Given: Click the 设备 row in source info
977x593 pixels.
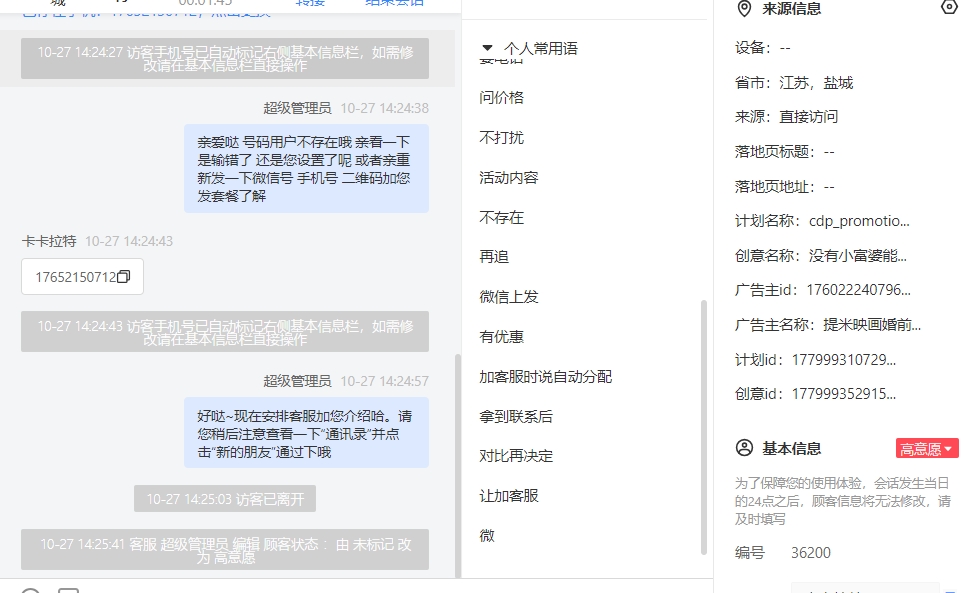Looking at the screenshot, I should (763, 48).
